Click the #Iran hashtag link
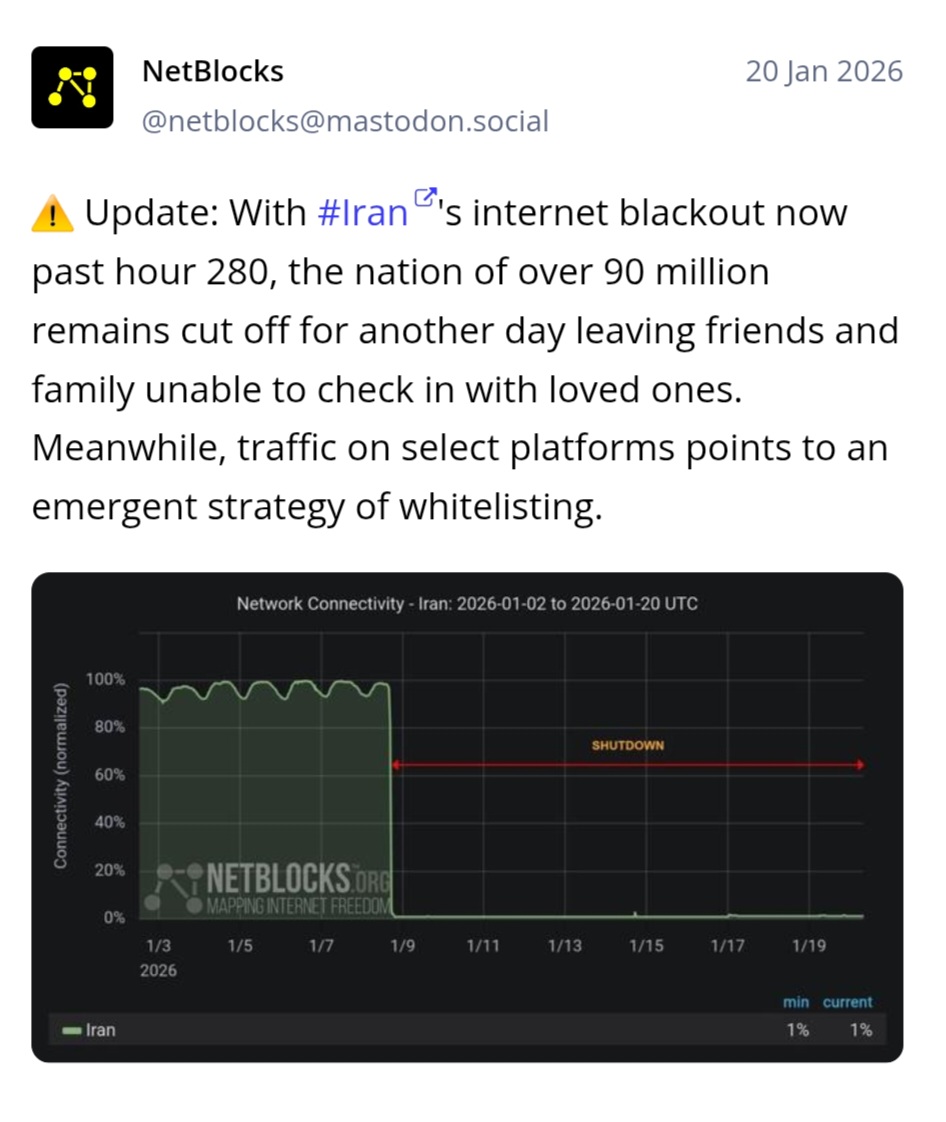 pyautogui.click(x=362, y=213)
